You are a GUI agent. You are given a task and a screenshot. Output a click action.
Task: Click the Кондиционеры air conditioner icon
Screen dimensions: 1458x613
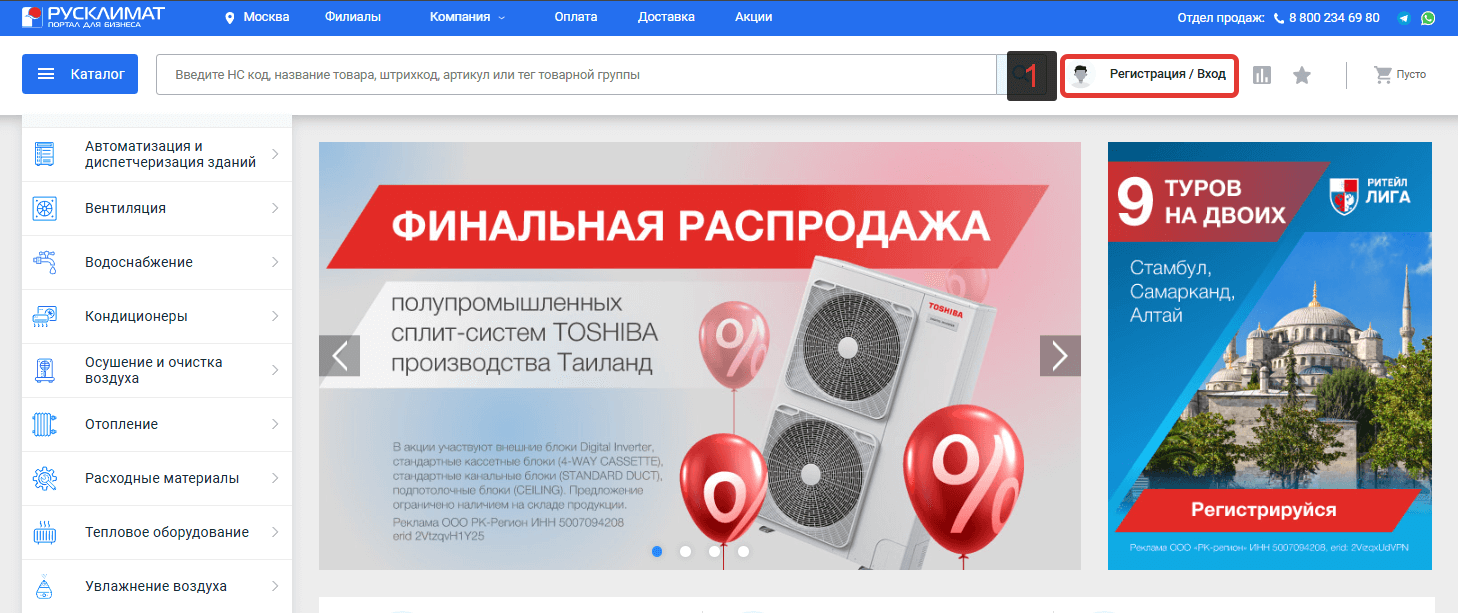click(45, 316)
